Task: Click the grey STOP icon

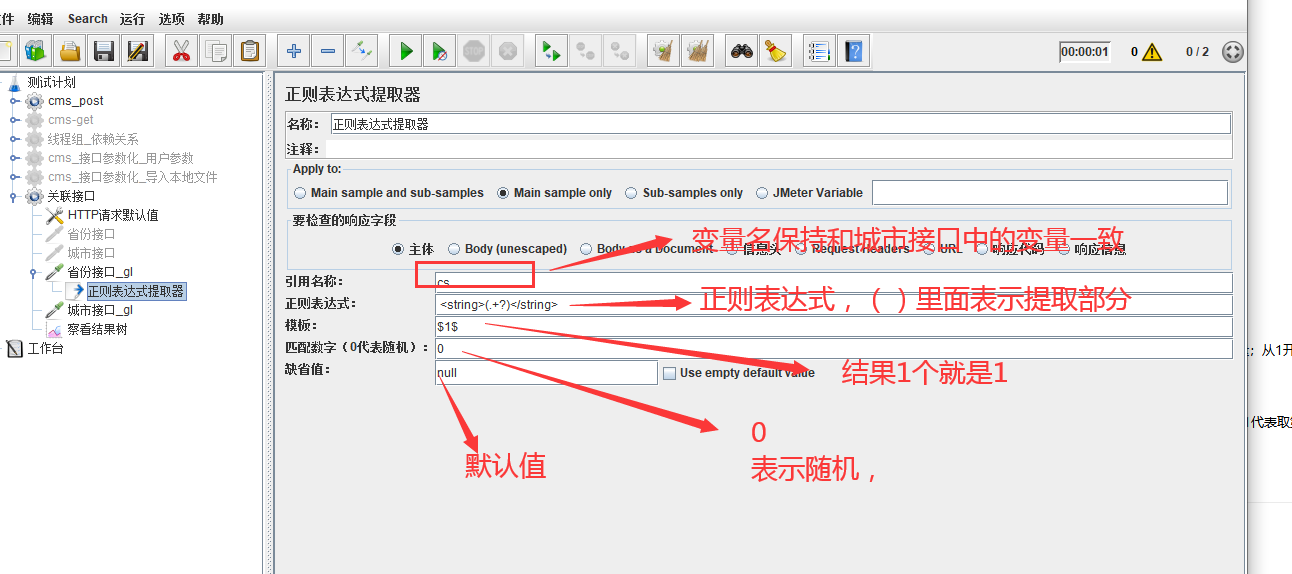Action: [x=473, y=51]
